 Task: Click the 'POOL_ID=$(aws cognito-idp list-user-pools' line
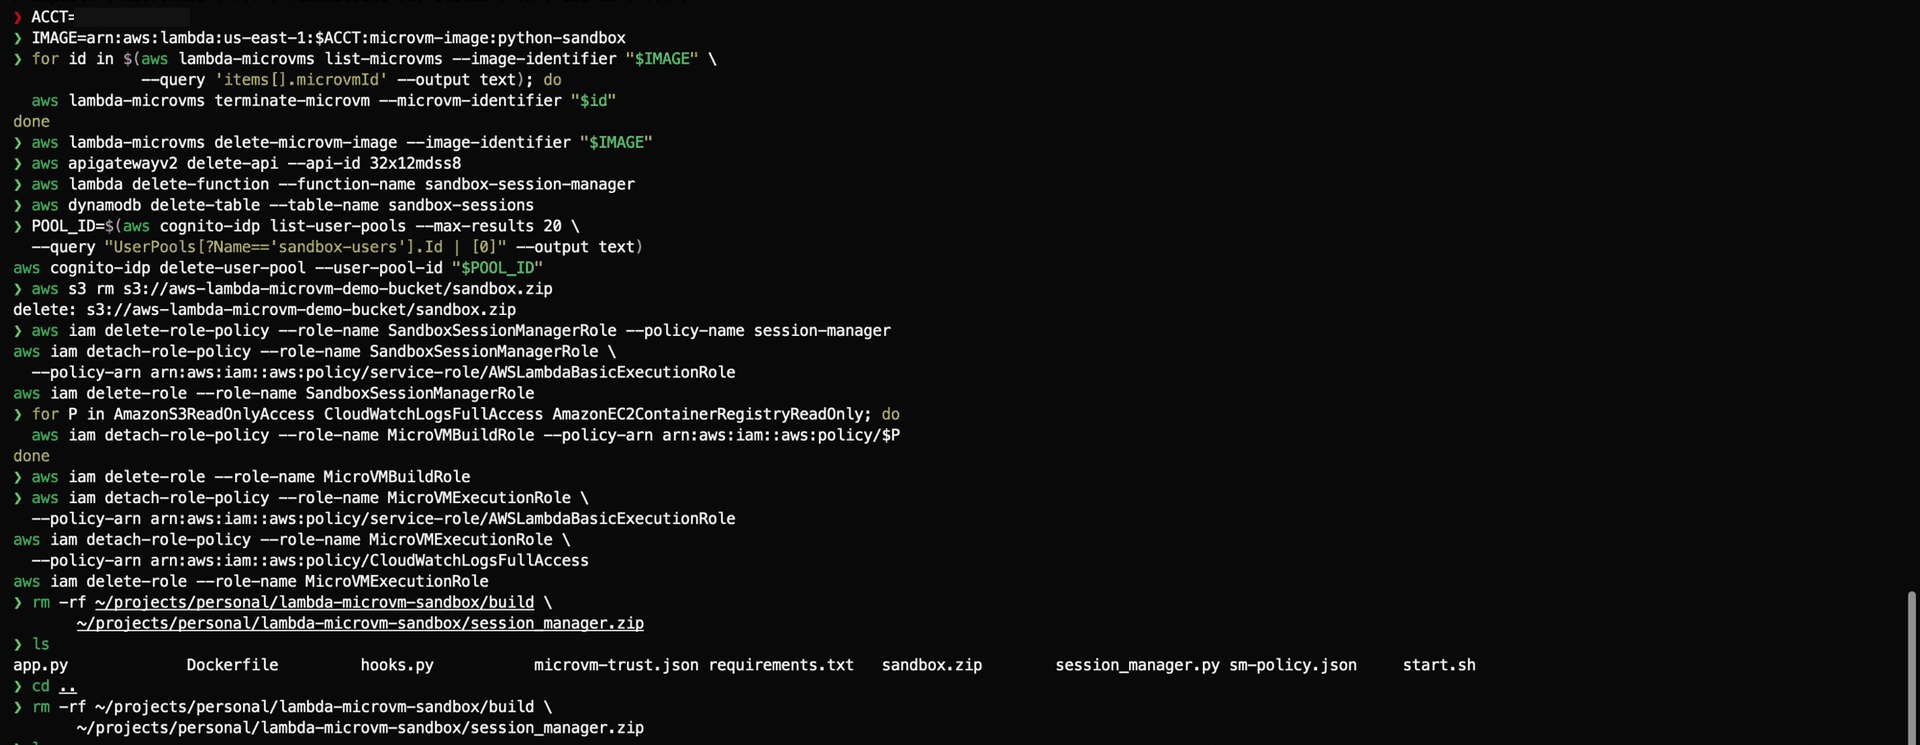[305, 226]
